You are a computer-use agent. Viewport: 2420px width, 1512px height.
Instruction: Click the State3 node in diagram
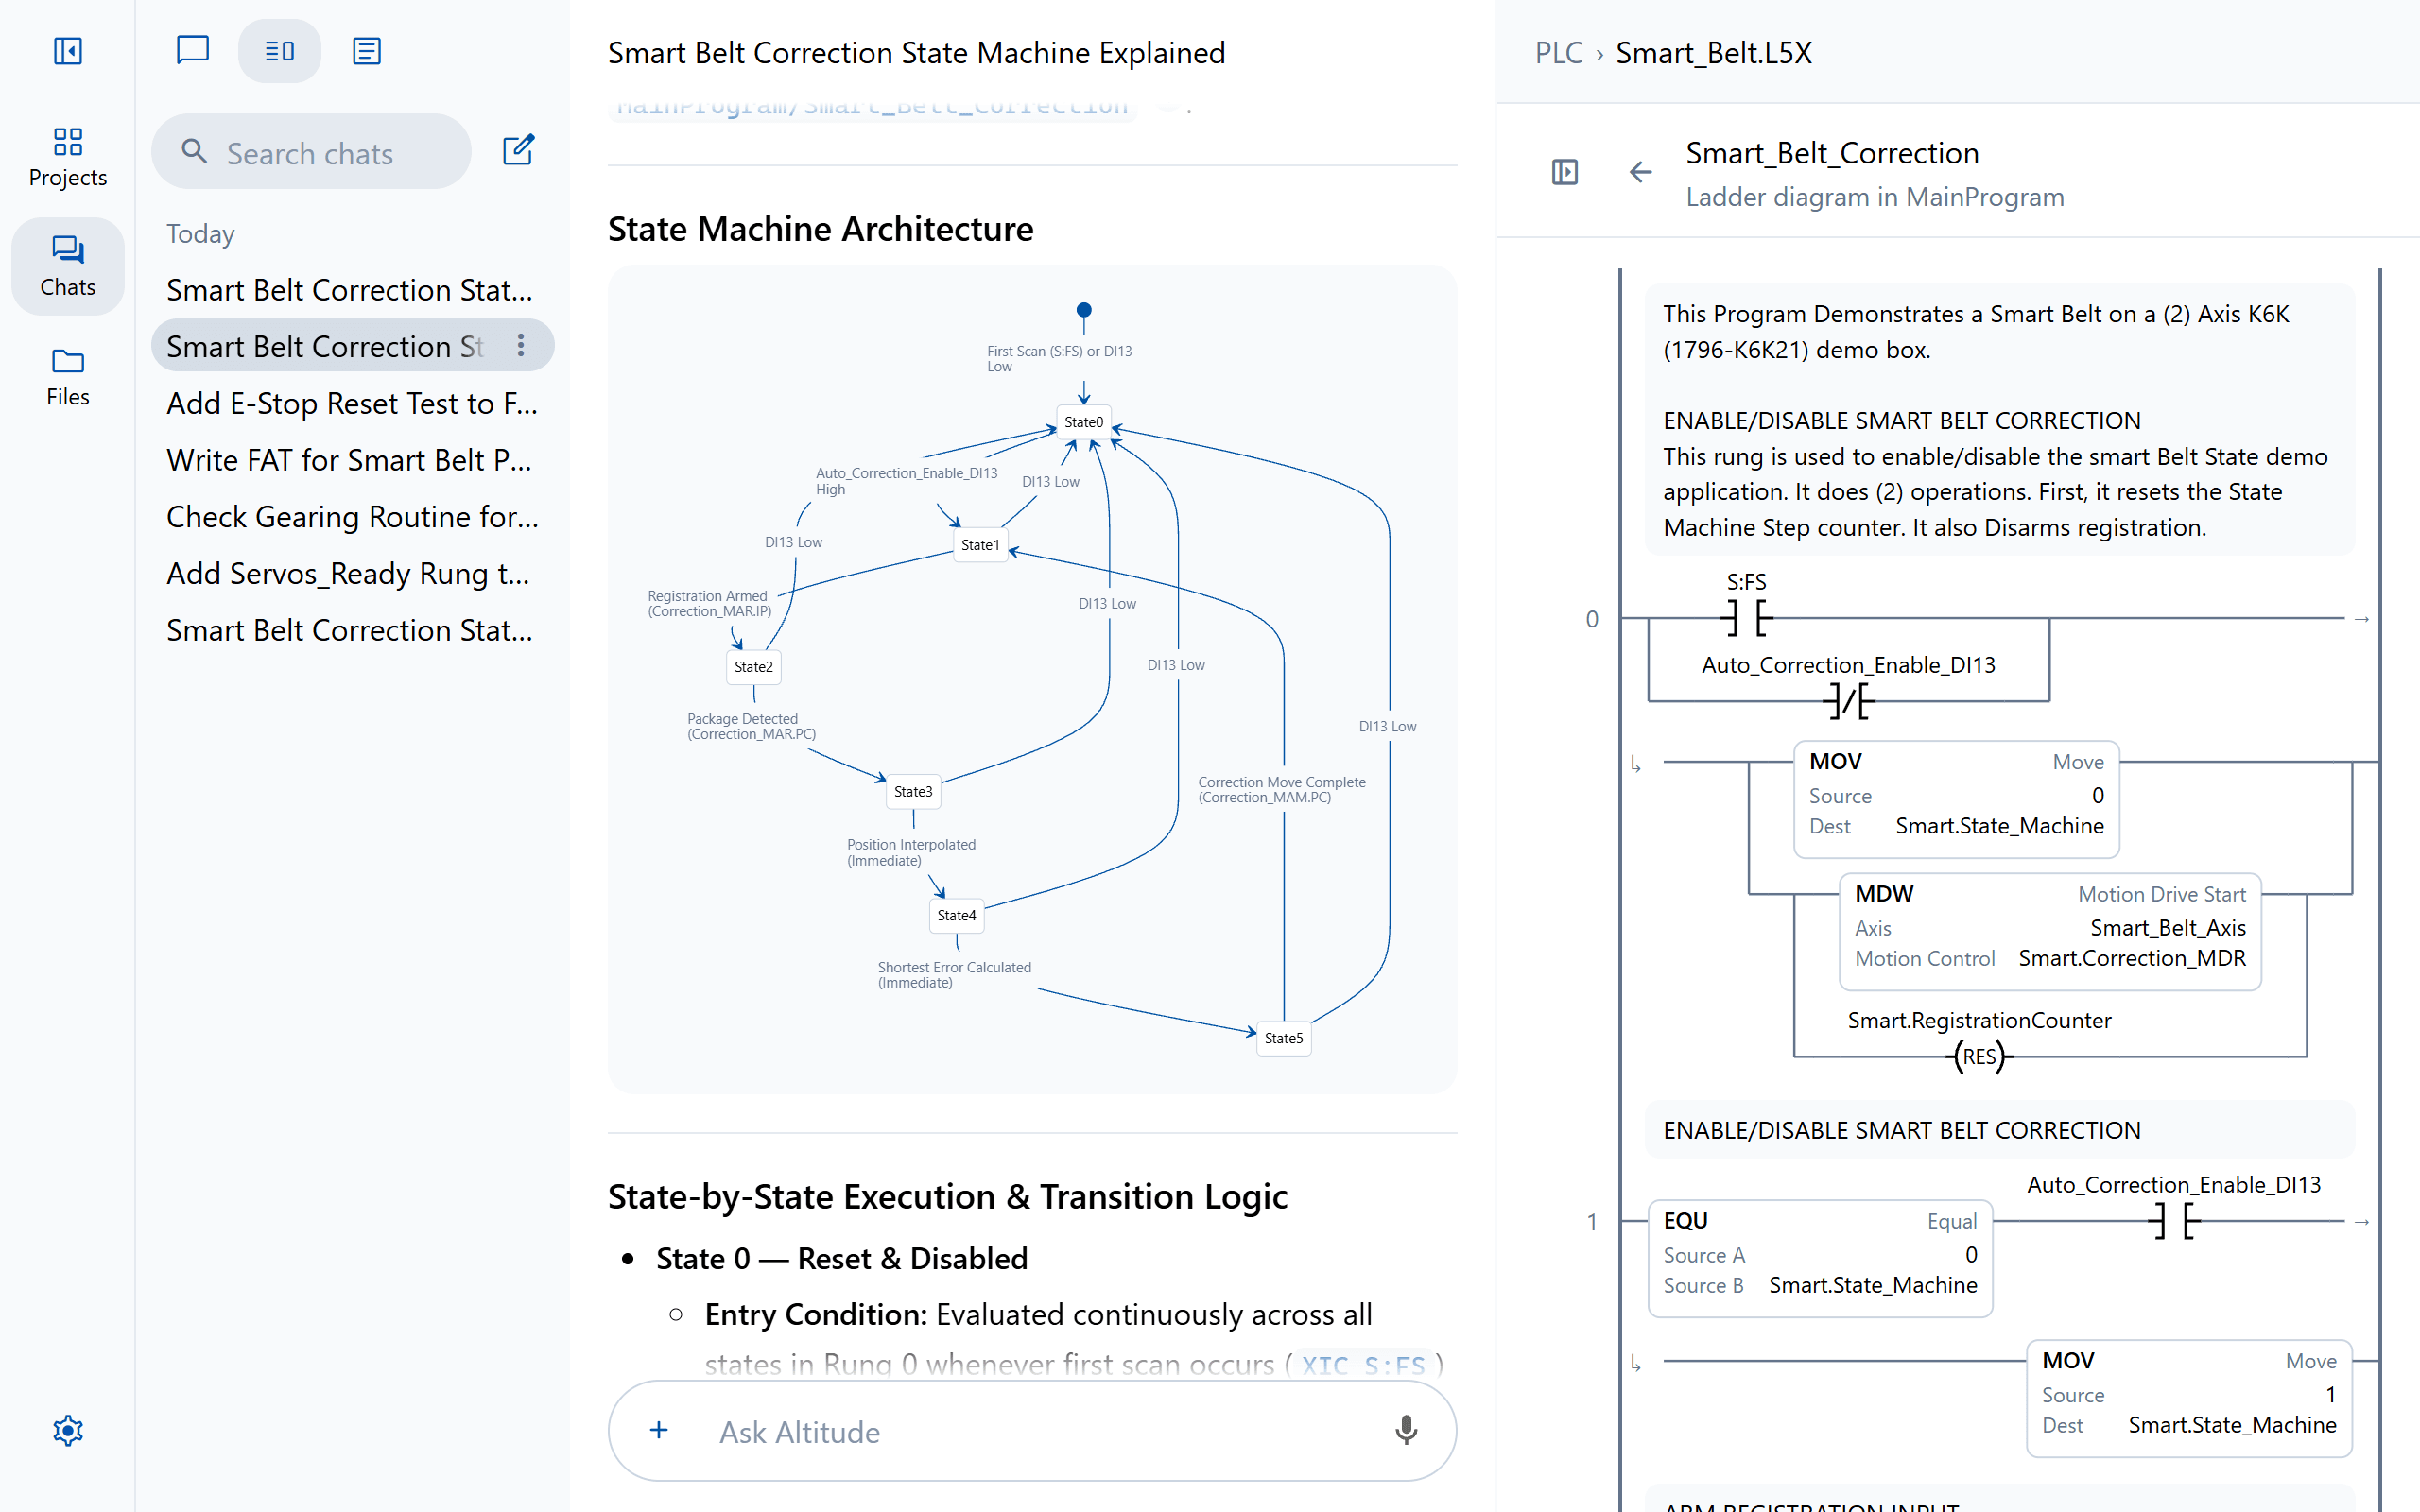913,791
